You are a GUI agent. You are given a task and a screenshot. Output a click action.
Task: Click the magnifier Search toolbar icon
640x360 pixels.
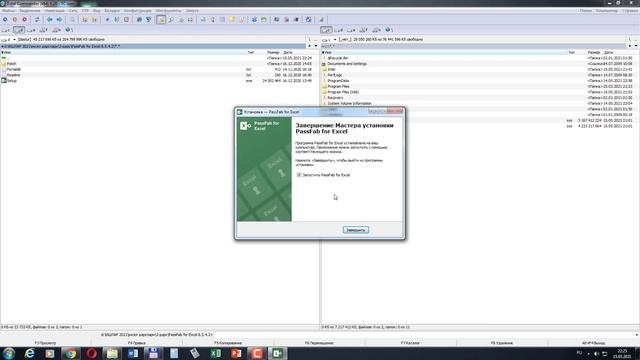click(x=171, y=20)
